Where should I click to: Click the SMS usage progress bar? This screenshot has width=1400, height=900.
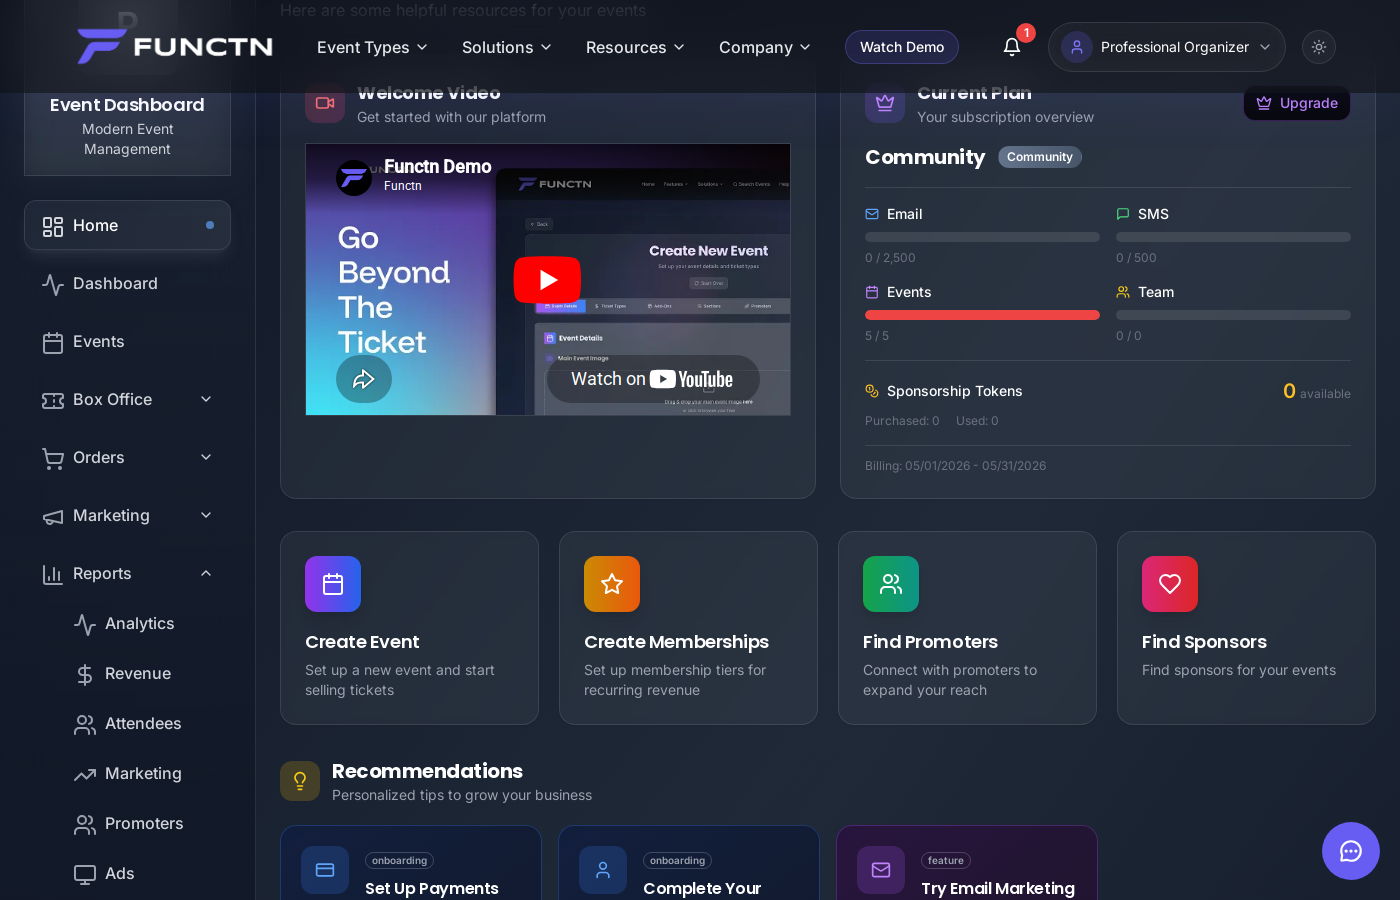point(1233,237)
